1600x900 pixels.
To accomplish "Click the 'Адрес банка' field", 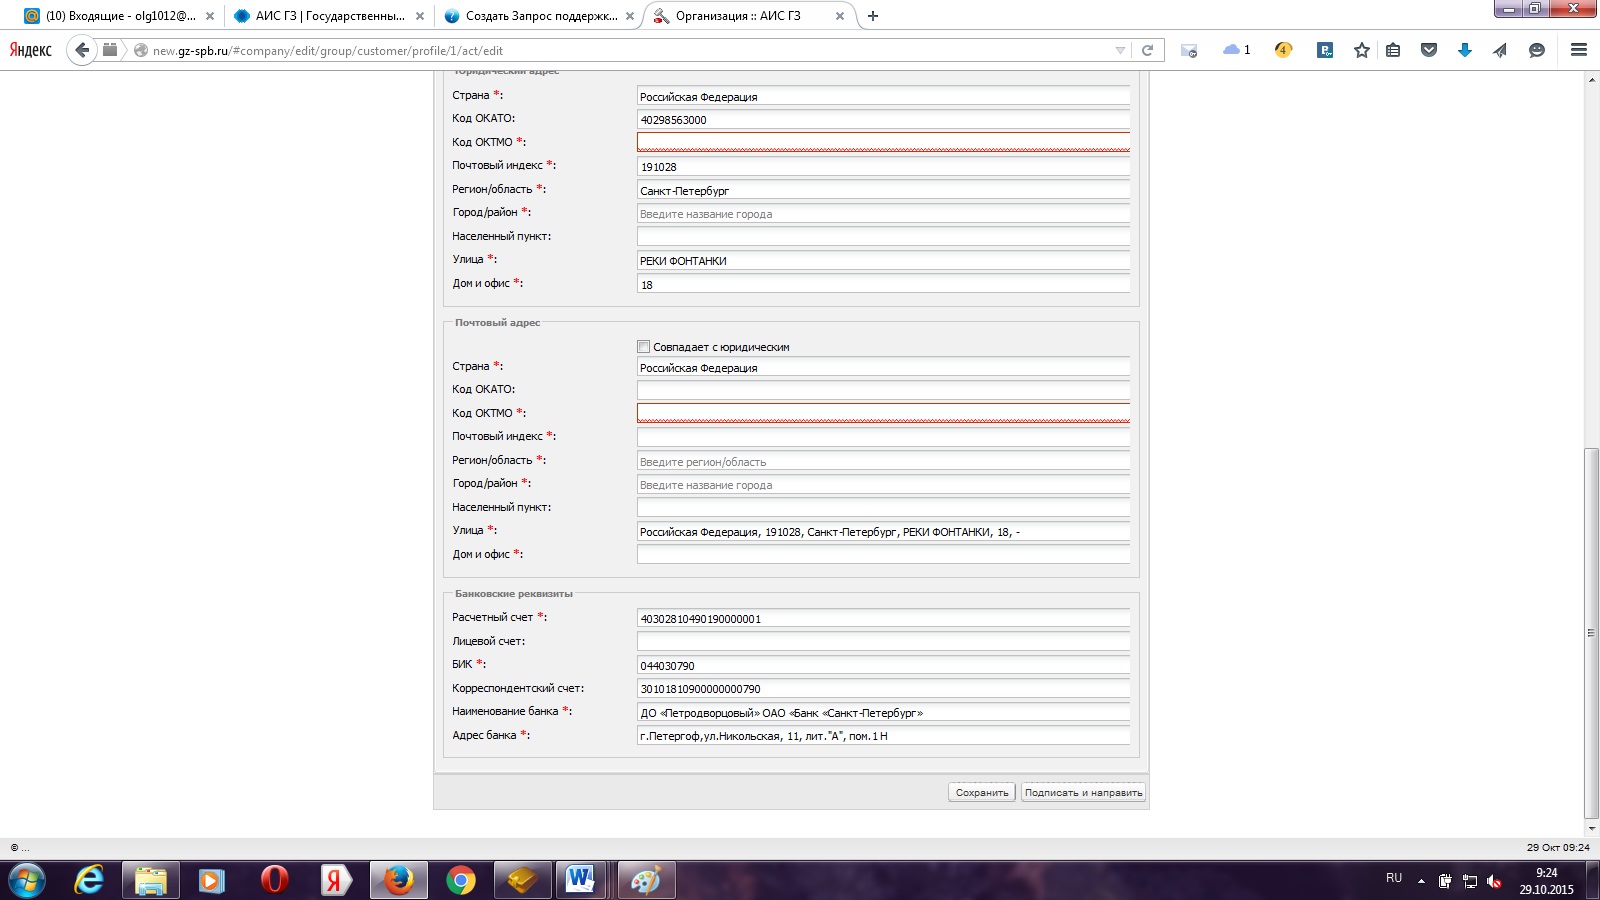I will pyautogui.click(x=883, y=735).
